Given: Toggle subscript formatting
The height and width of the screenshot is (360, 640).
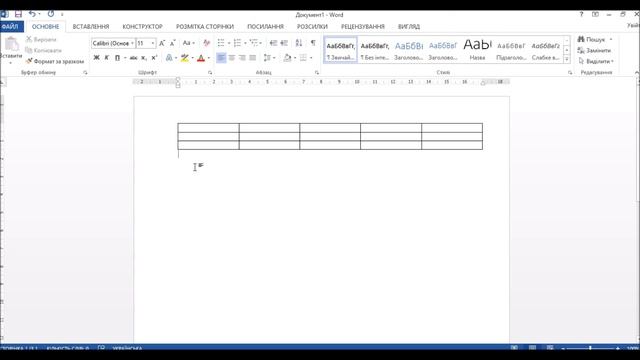Looking at the screenshot, I should click(144, 58).
